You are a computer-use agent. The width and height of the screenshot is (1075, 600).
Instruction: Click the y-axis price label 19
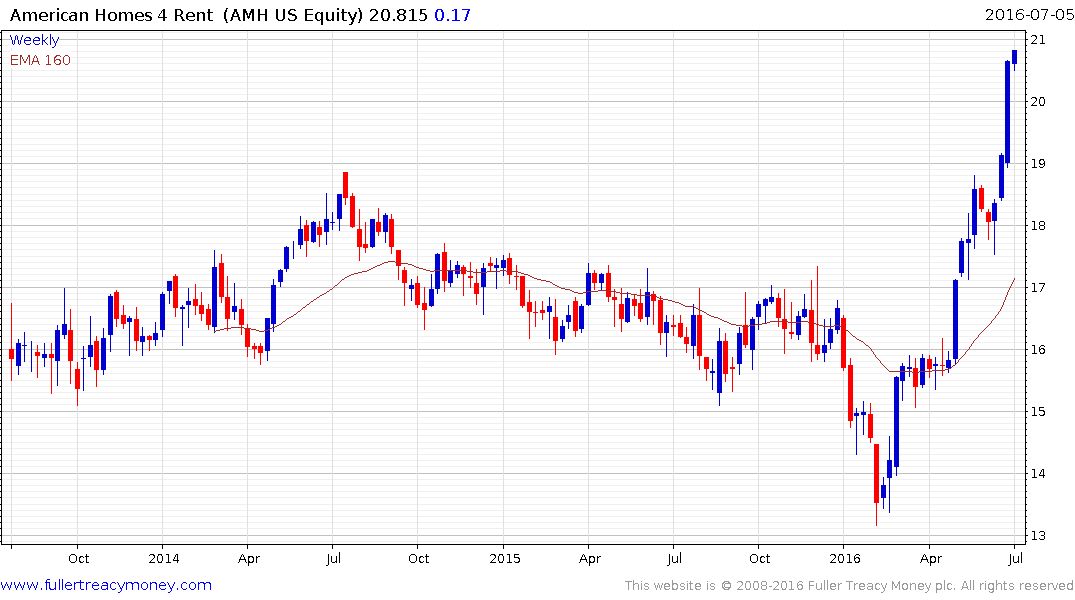(x=1038, y=163)
